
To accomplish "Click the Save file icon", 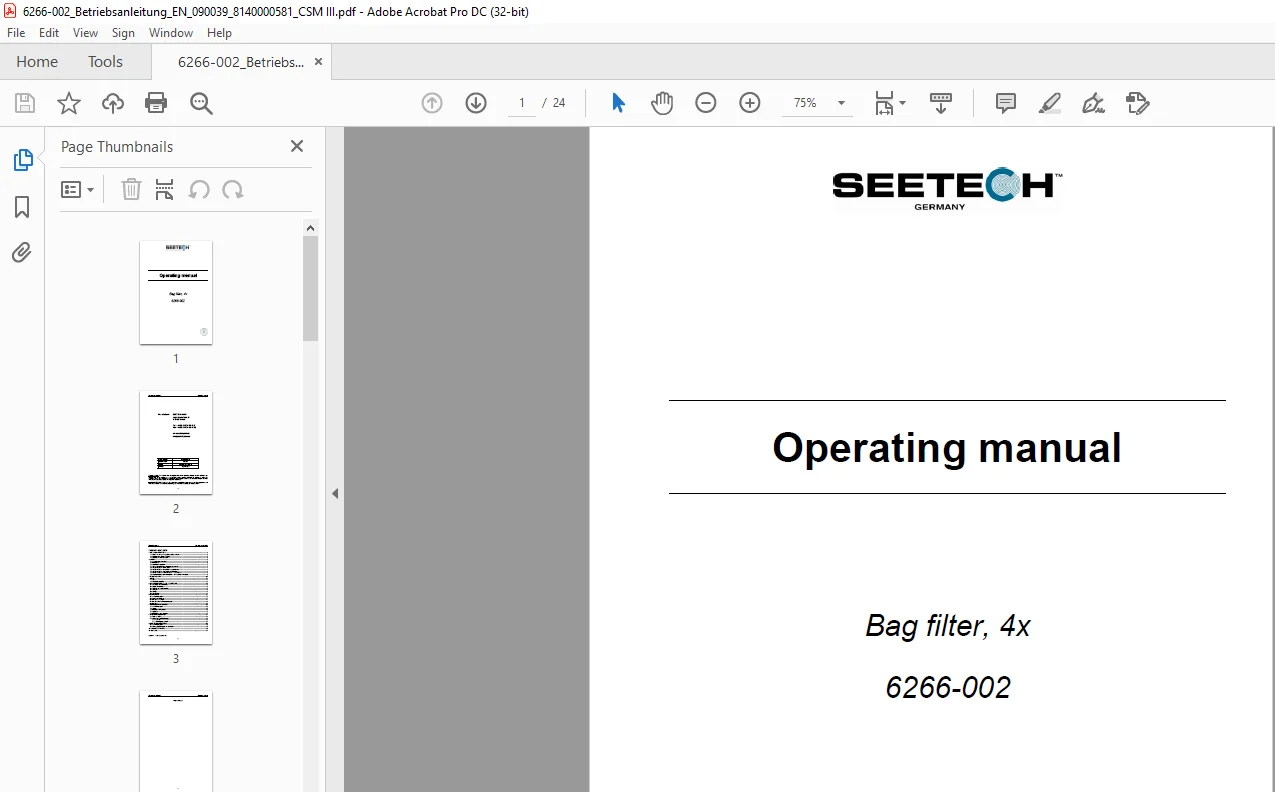I will click(25, 103).
